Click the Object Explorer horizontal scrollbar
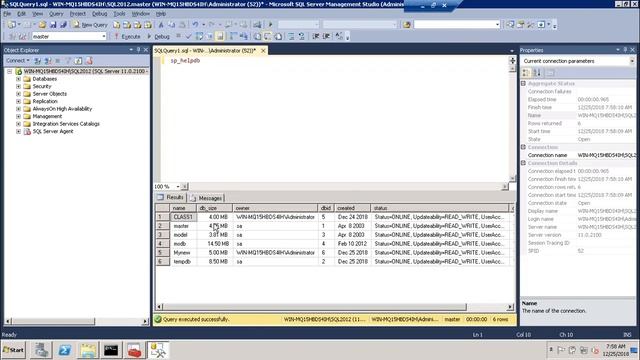The image size is (640, 360). point(53,321)
